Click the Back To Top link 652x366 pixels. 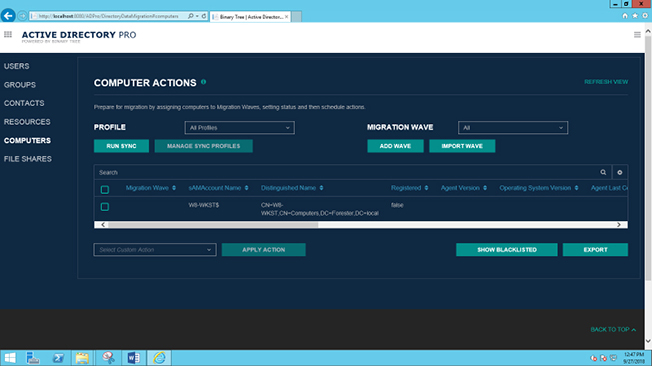tap(613, 329)
